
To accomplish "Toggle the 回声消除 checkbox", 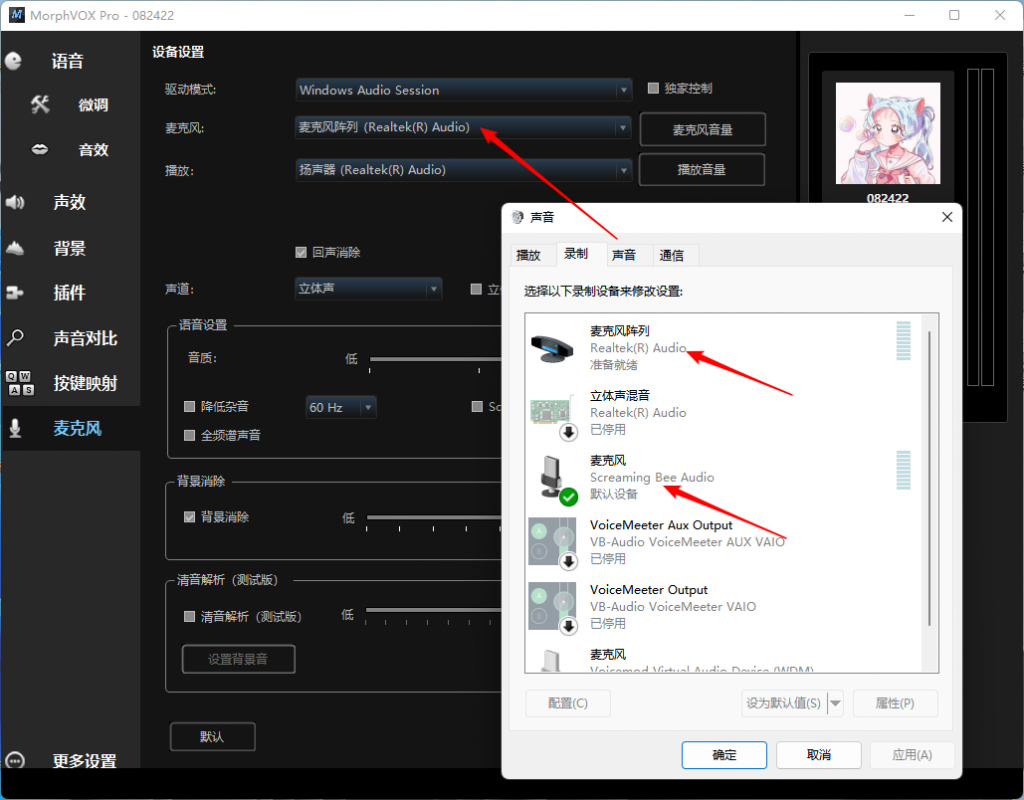I will 301,252.
